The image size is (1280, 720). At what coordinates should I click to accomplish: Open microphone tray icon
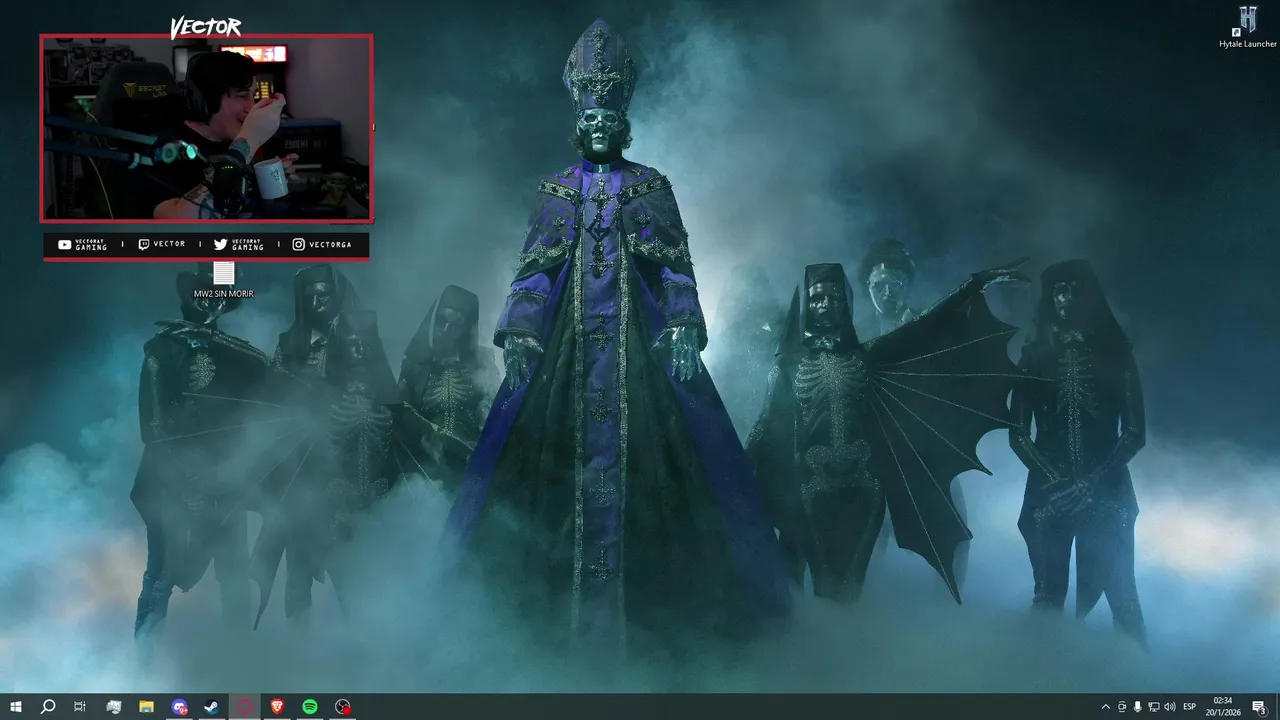1138,707
